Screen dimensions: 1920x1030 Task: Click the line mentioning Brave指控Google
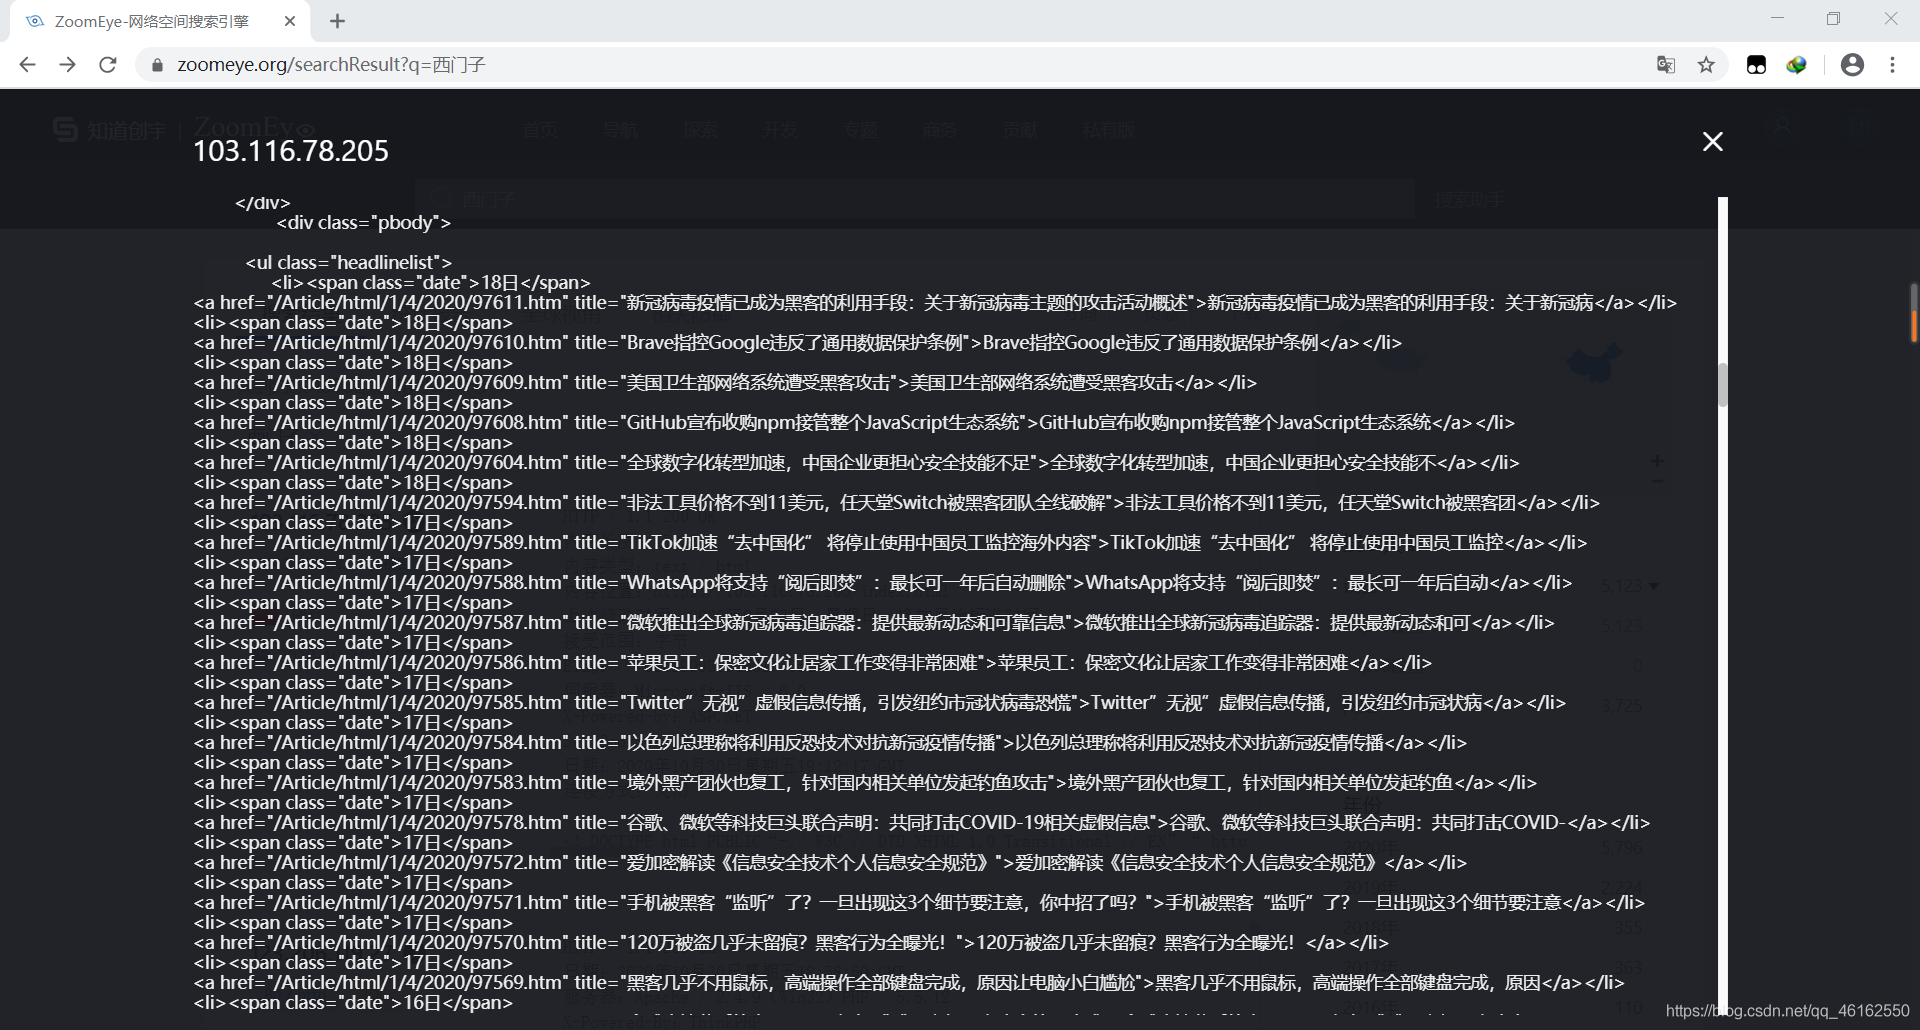(x=798, y=343)
